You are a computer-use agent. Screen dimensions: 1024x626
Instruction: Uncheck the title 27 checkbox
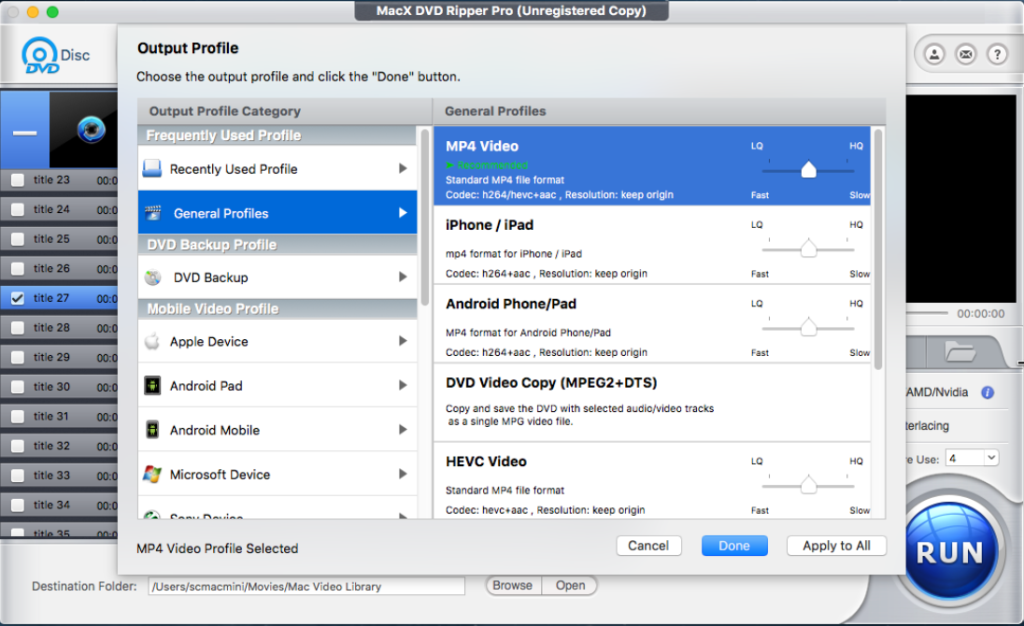point(18,298)
